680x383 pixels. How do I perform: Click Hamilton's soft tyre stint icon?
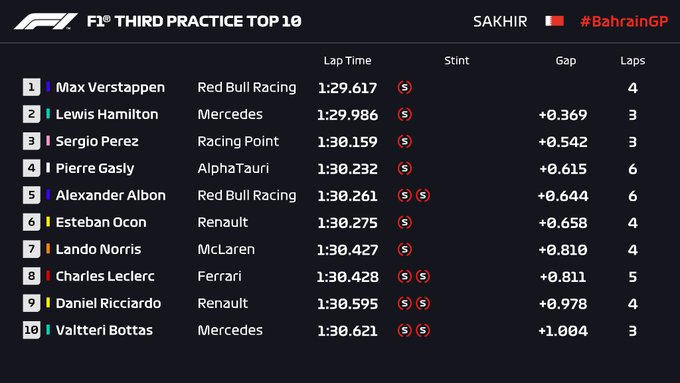coord(405,115)
